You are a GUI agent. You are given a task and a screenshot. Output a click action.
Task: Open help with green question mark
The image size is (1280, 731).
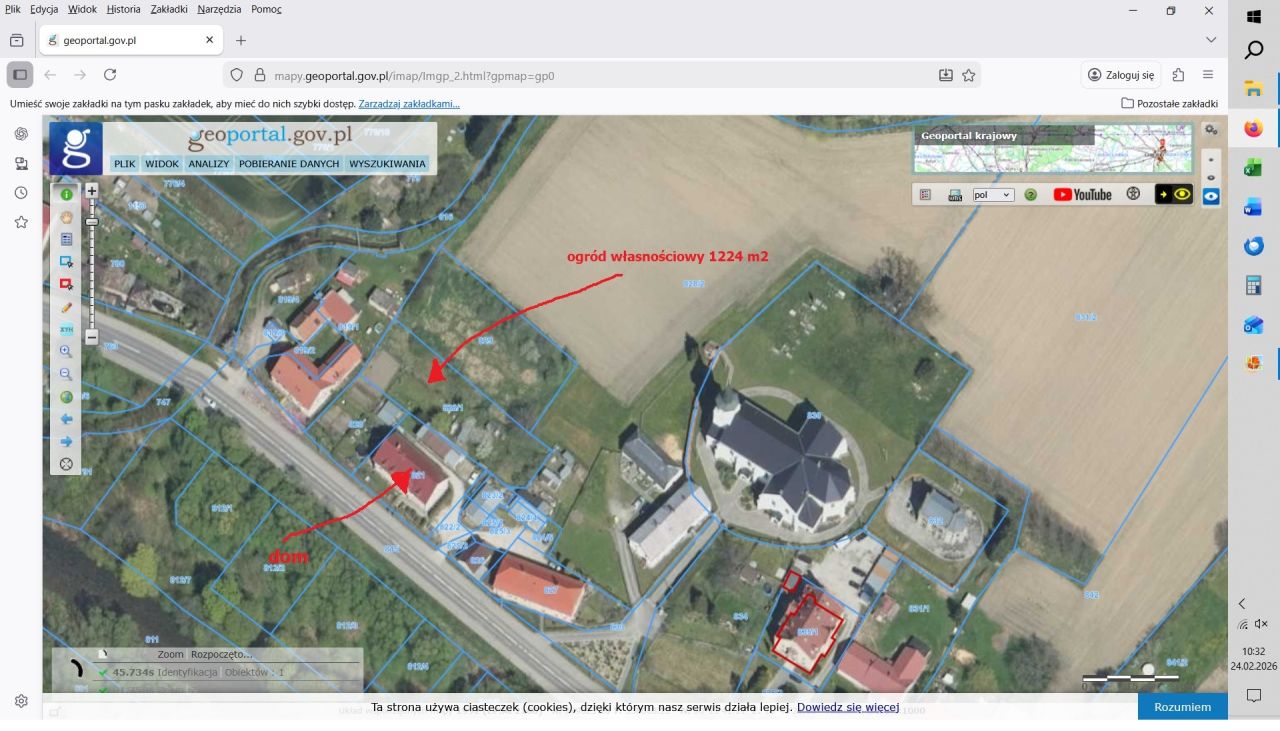[1031, 195]
